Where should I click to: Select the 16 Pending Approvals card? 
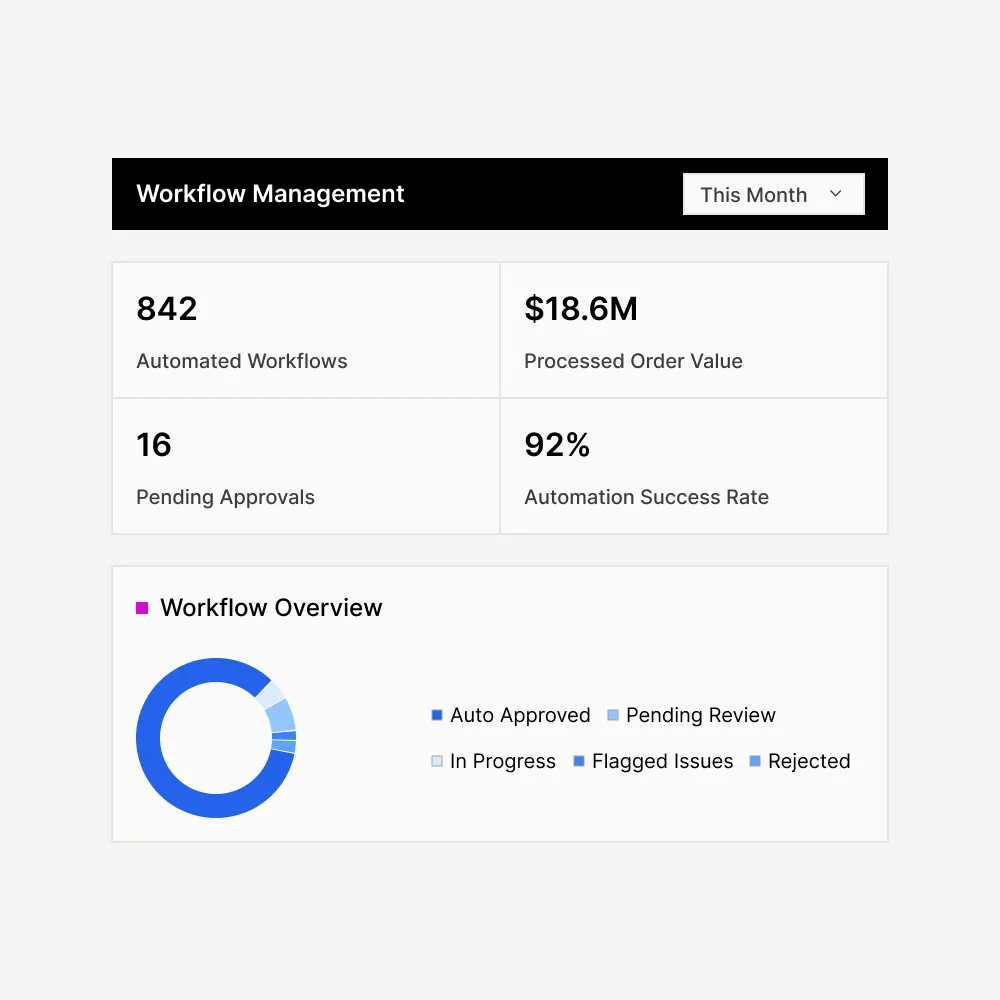click(306, 466)
